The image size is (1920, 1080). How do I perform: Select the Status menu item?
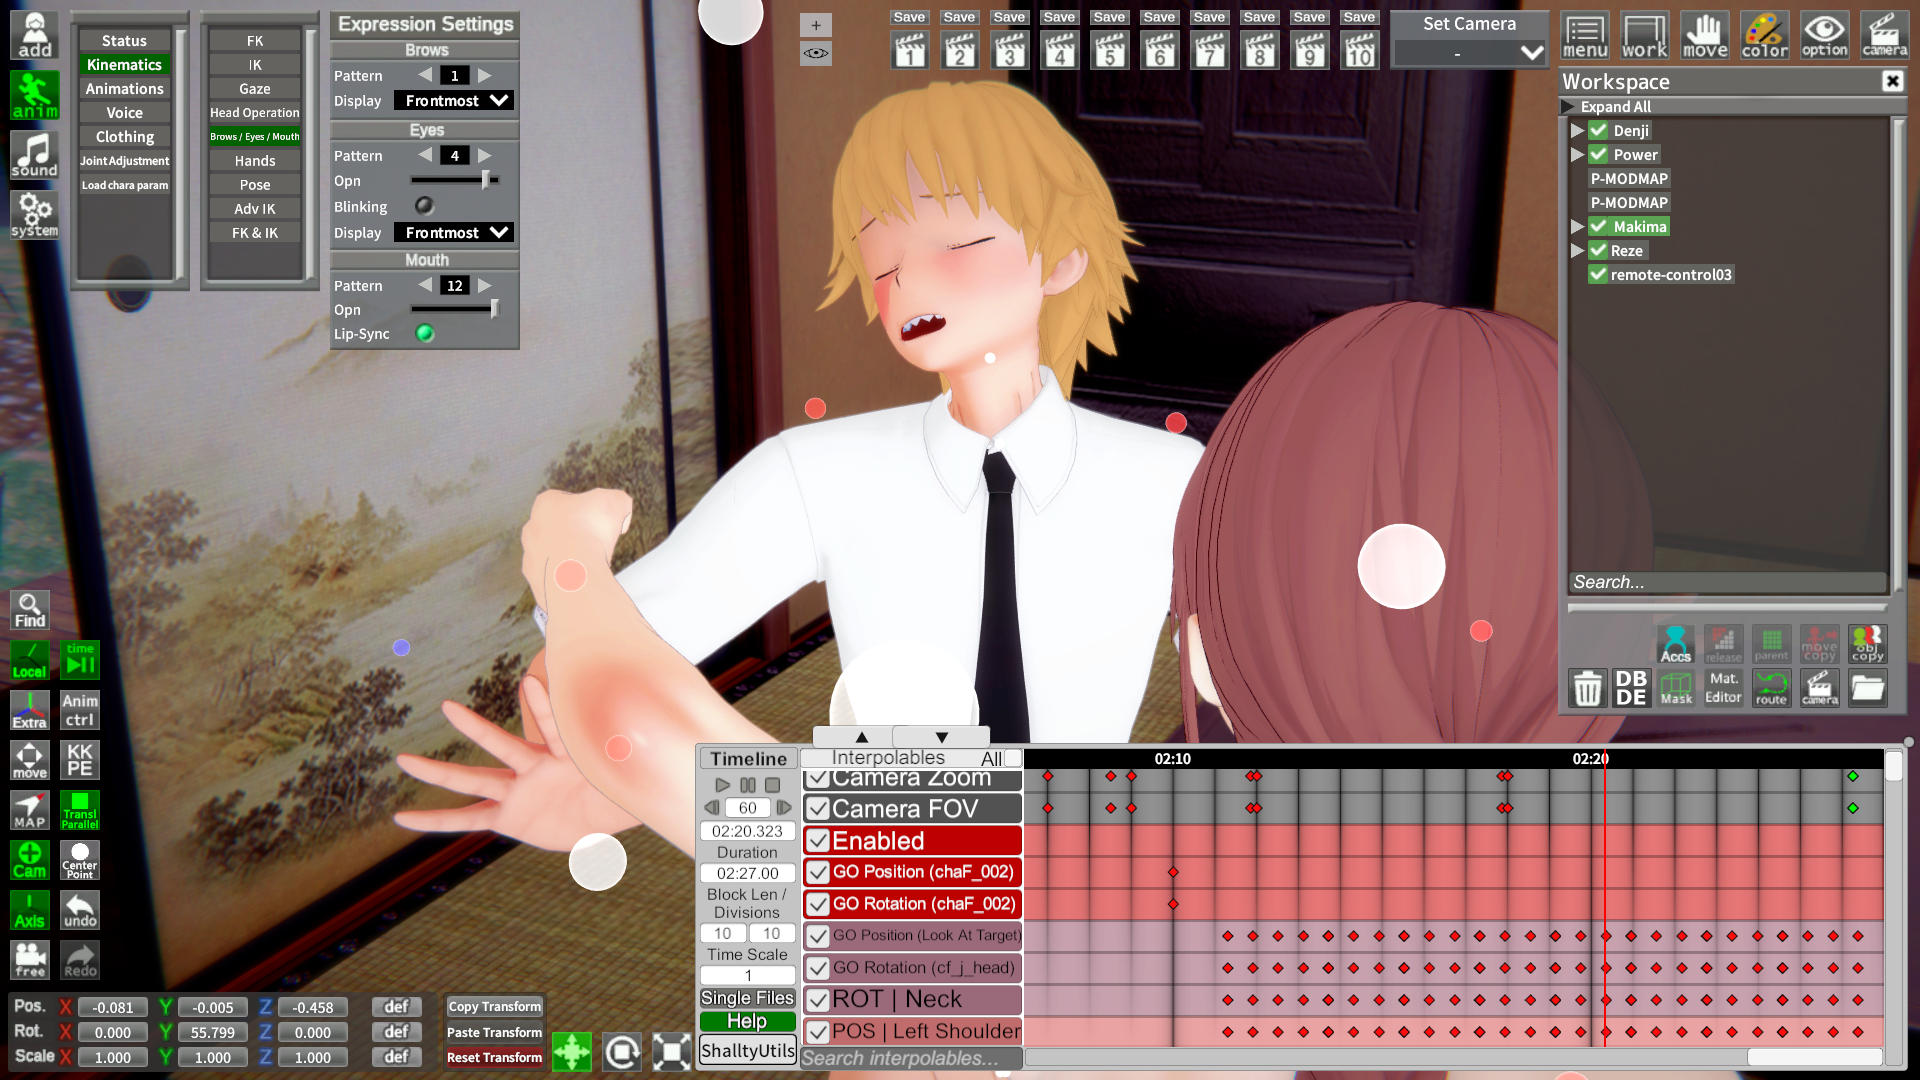(124, 40)
